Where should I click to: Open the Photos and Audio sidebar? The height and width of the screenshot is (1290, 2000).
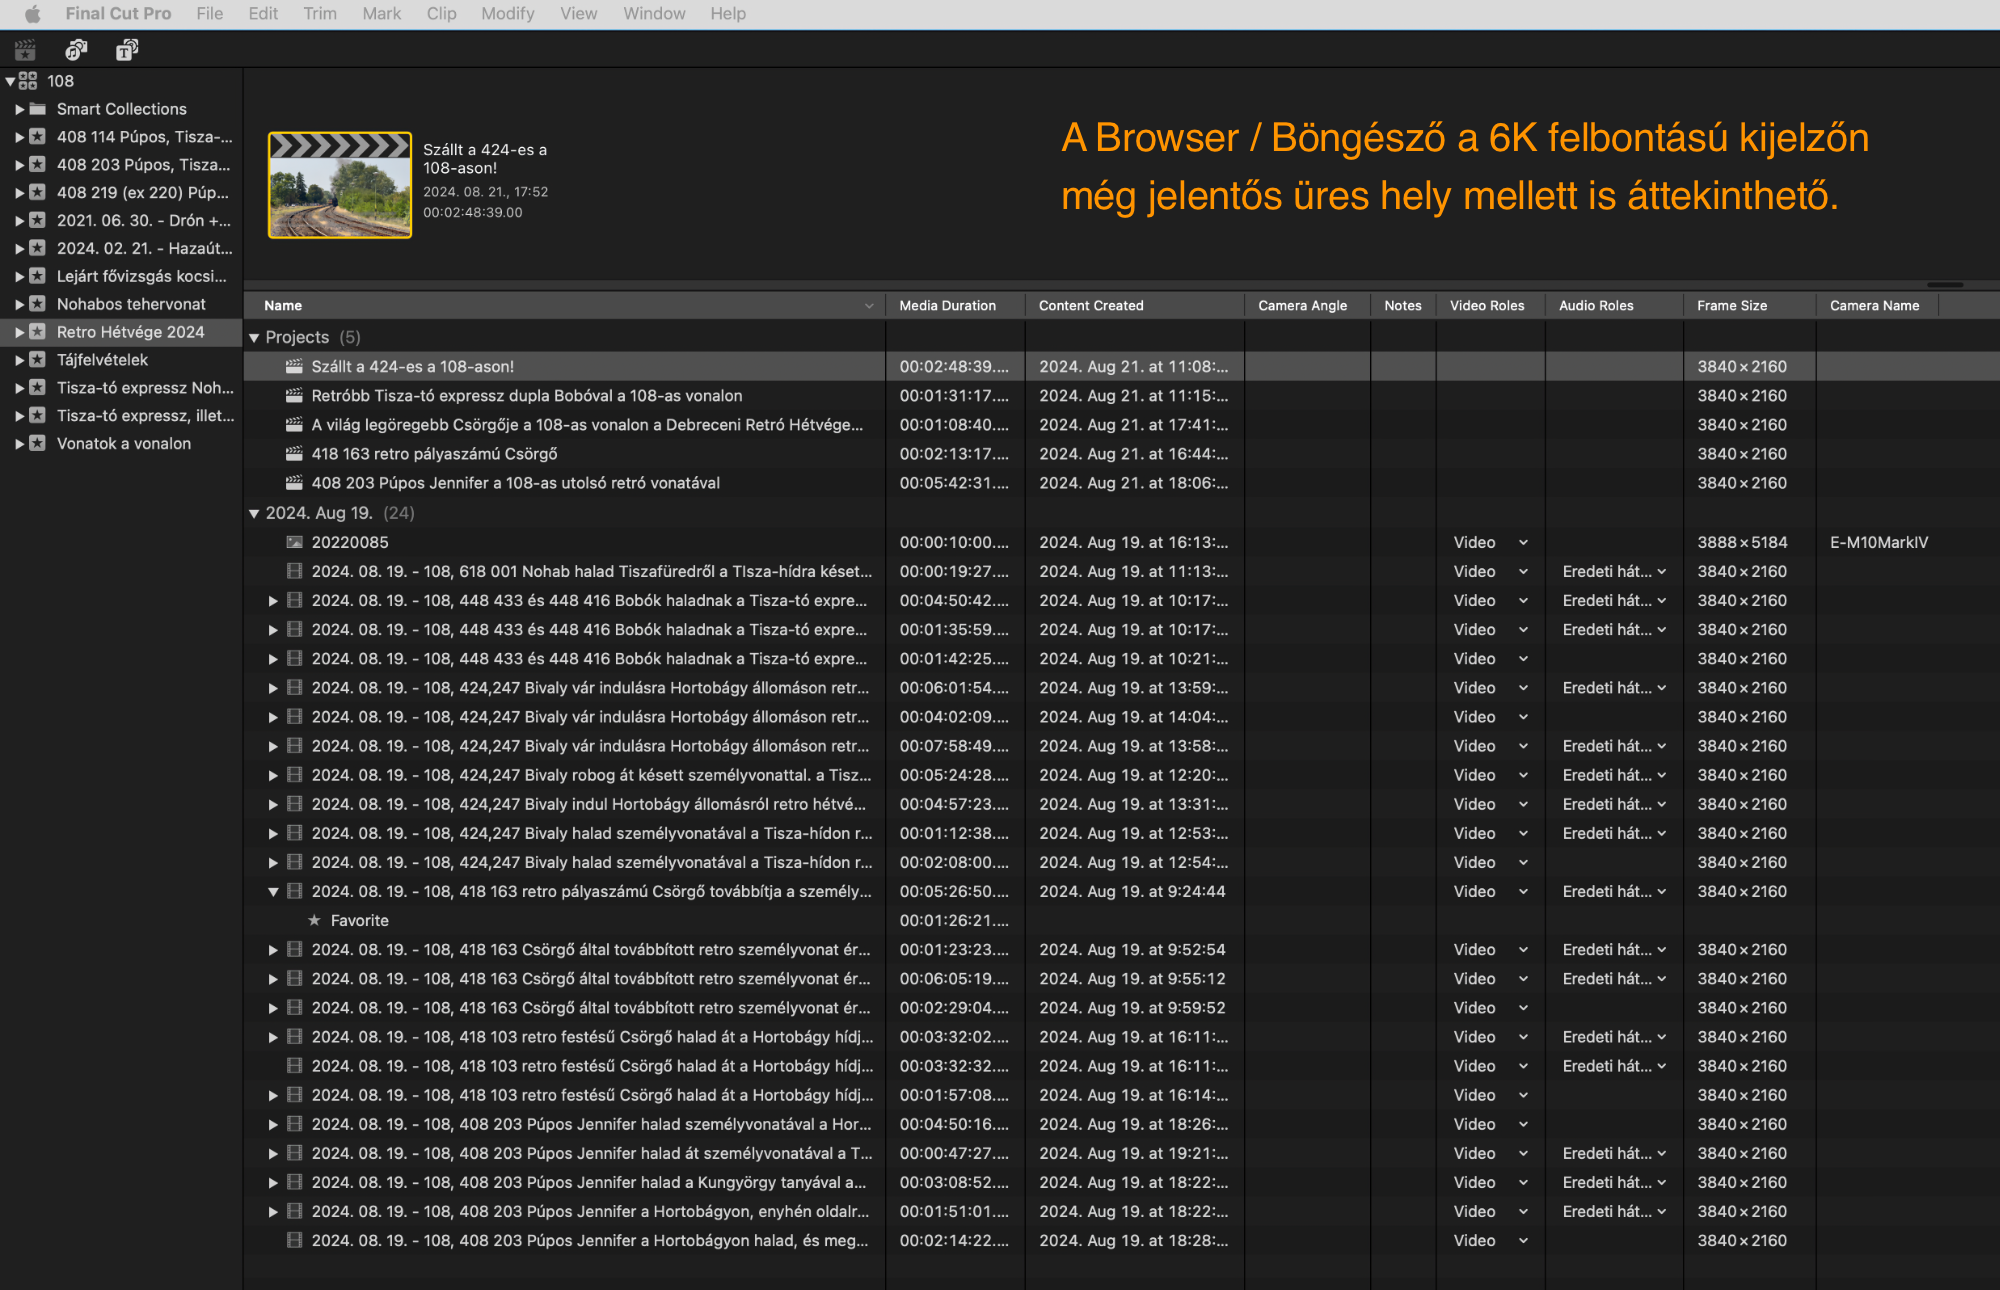(76, 50)
